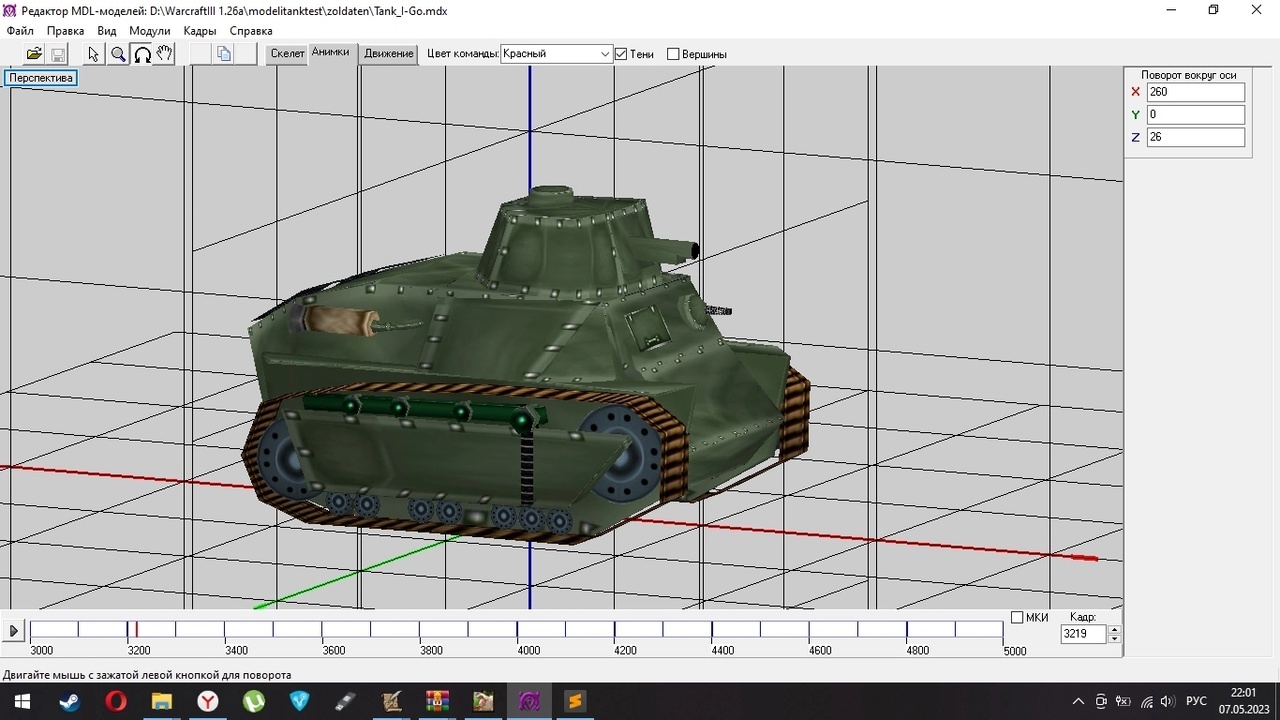Switch to the Анимки mode
The image size is (1280, 720).
click(x=331, y=54)
